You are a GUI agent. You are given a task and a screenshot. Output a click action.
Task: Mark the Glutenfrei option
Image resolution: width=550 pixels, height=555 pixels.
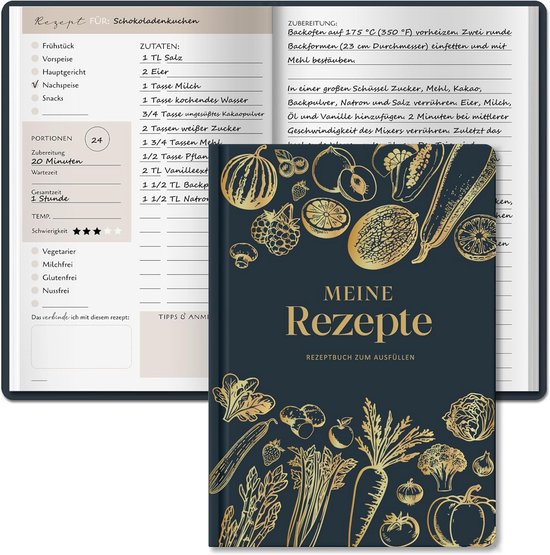tap(35, 277)
